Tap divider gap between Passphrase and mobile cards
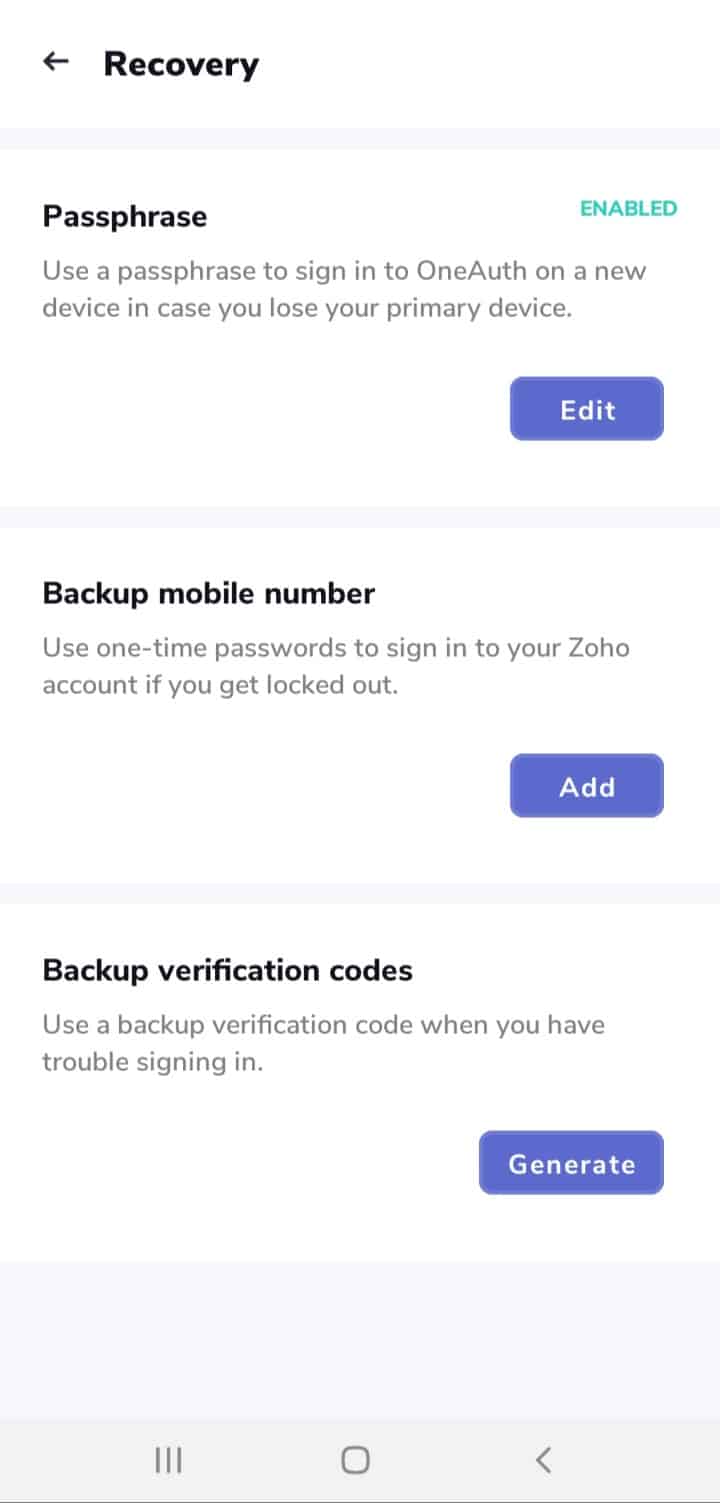 [x=360, y=517]
